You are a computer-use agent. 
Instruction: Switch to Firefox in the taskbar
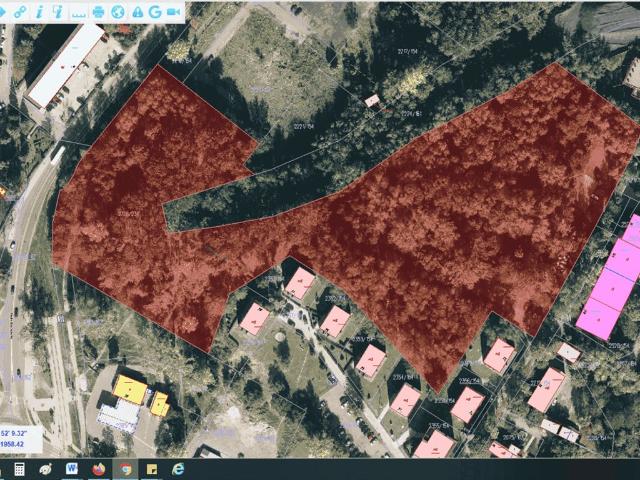98,468
